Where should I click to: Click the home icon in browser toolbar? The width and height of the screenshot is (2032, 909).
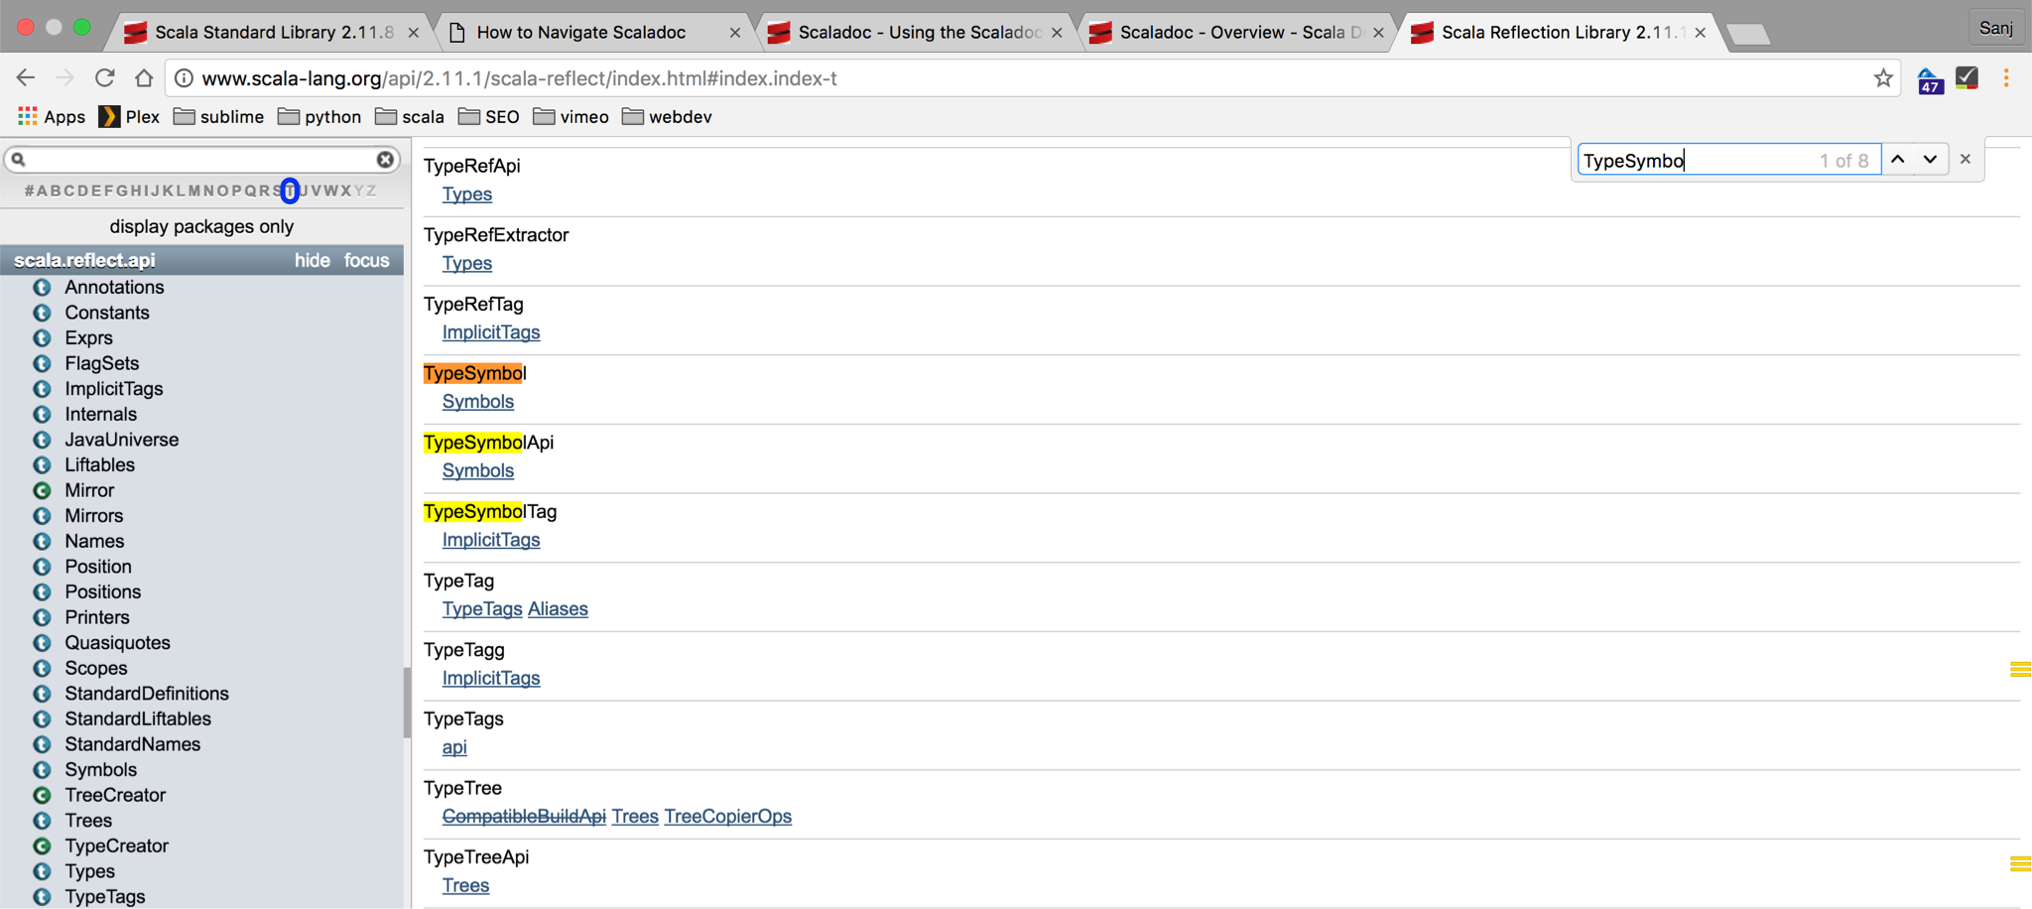pos(144,78)
